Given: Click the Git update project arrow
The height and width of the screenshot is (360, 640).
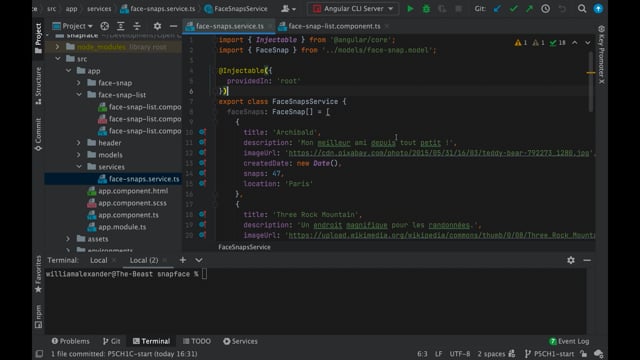Looking at the screenshot, I should 497,9.
